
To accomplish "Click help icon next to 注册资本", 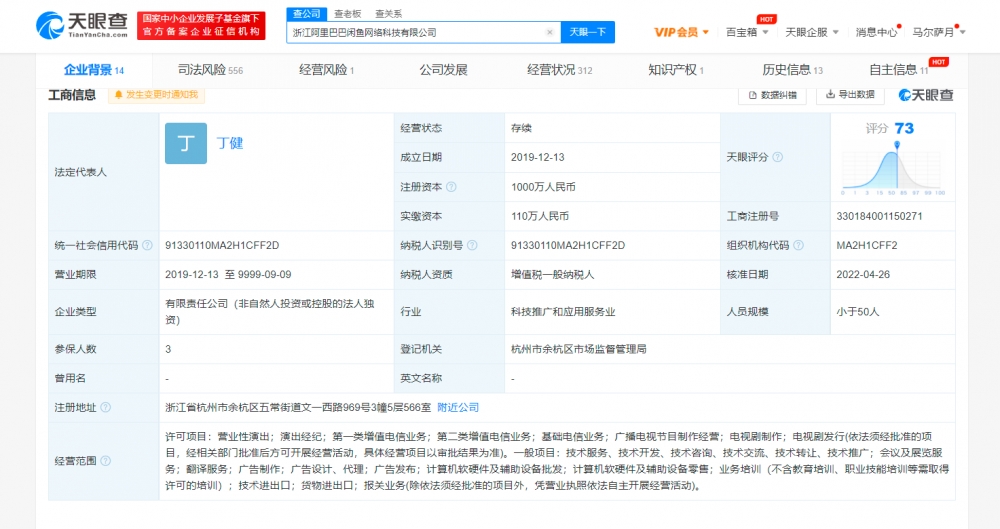I will pyautogui.click(x=451, y=187).
